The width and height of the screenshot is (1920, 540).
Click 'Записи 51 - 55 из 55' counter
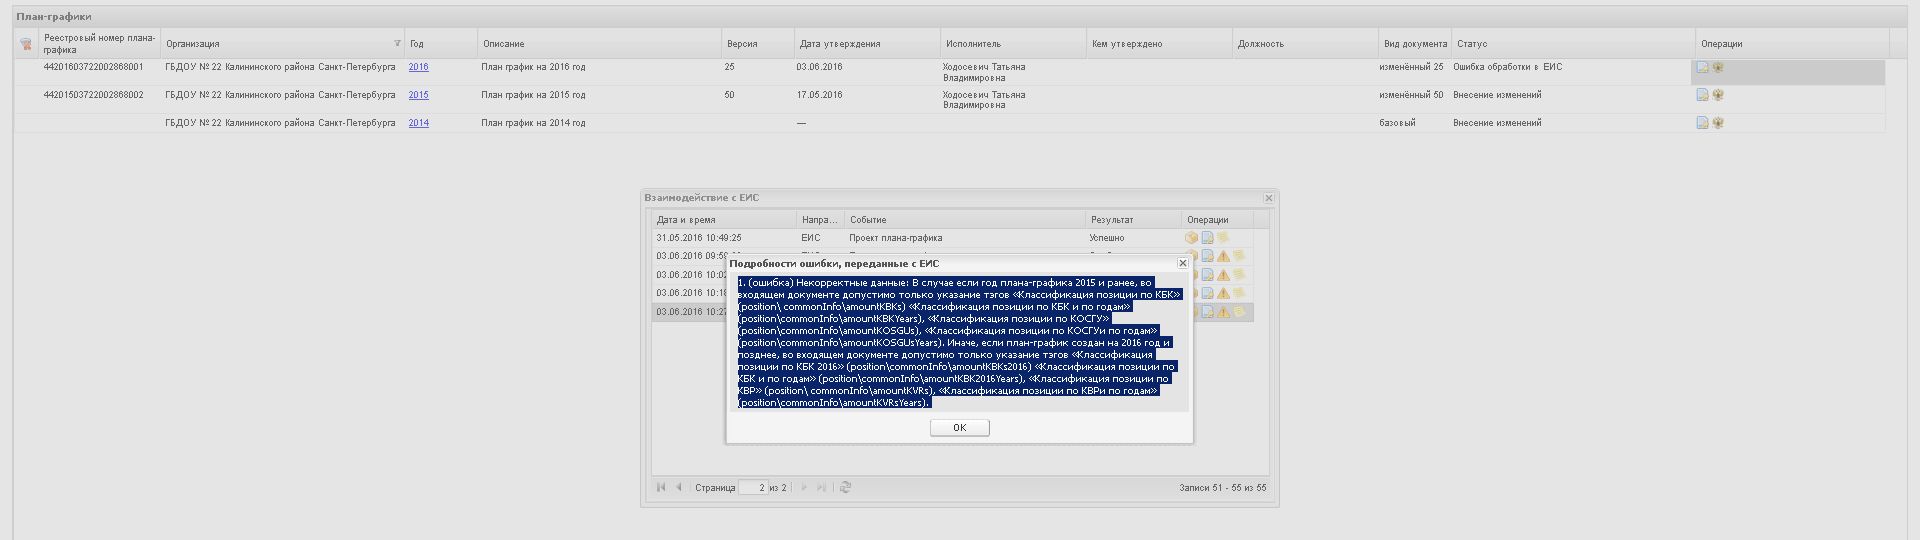click(1222, 488)
